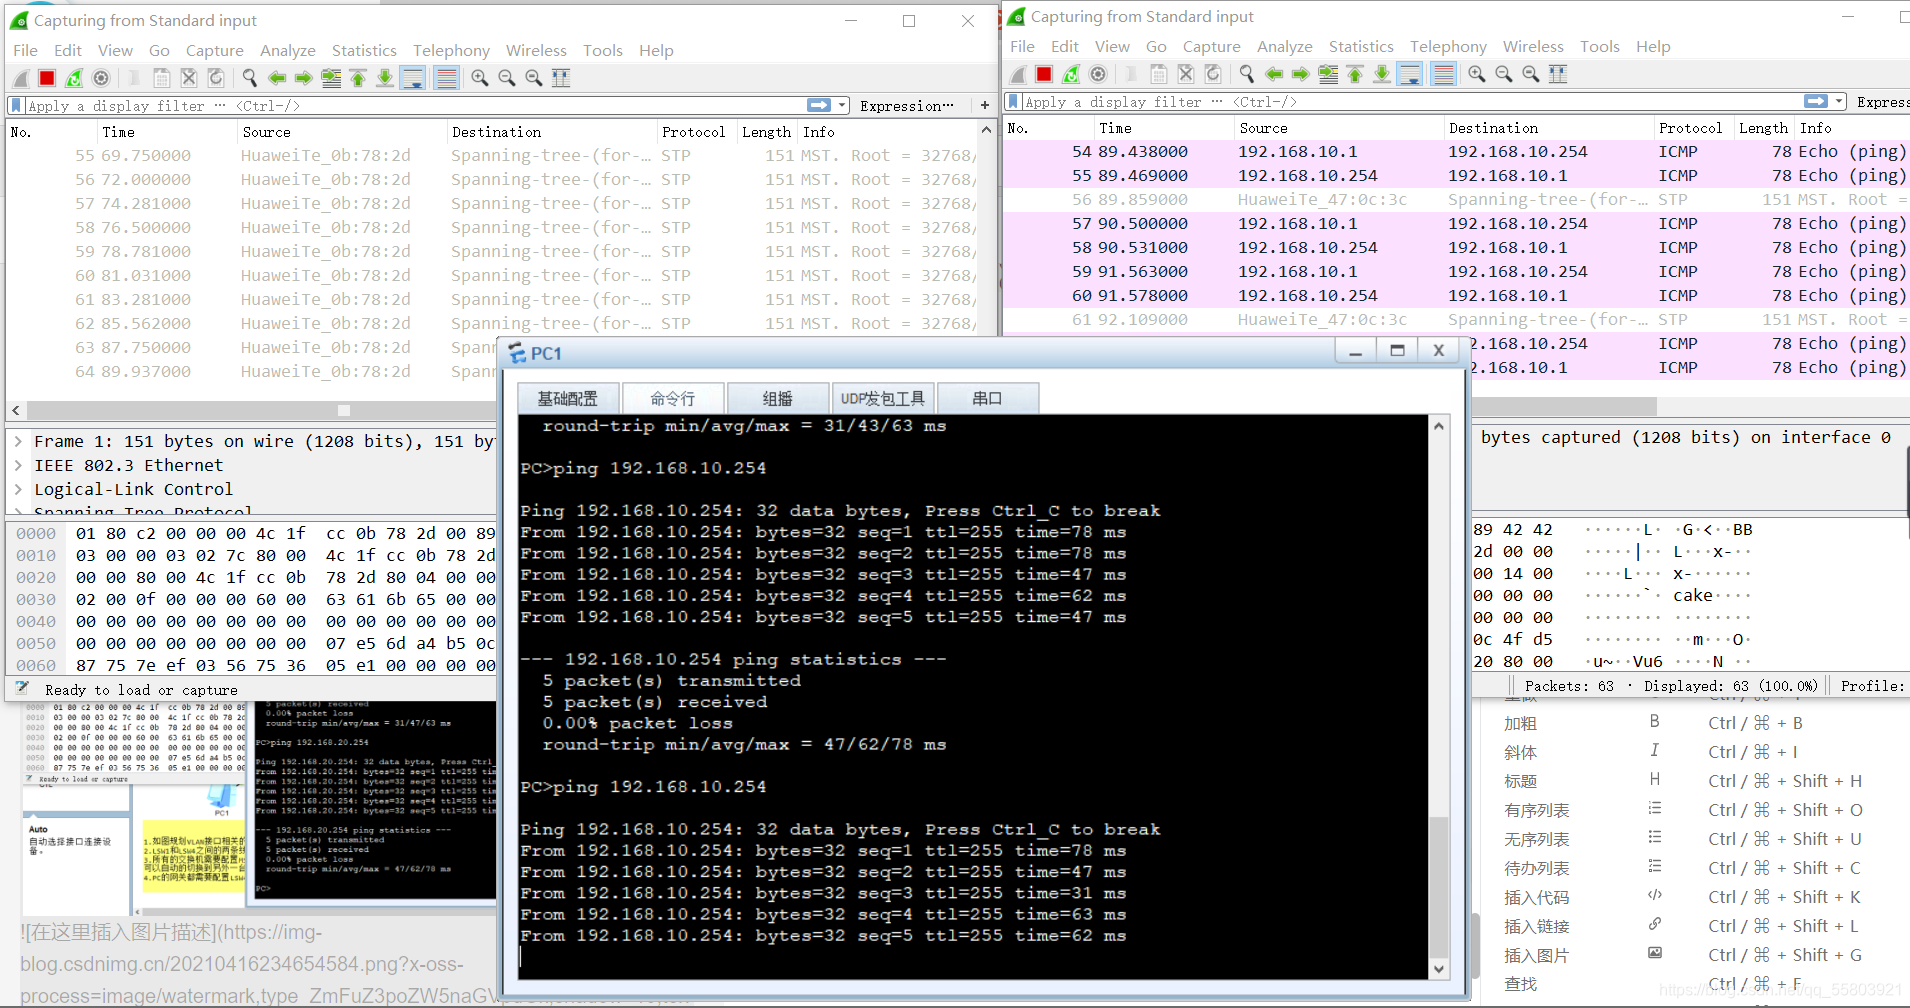Switch to 组播 tab in PC1

pyautogui.click(x=778, y=398)
